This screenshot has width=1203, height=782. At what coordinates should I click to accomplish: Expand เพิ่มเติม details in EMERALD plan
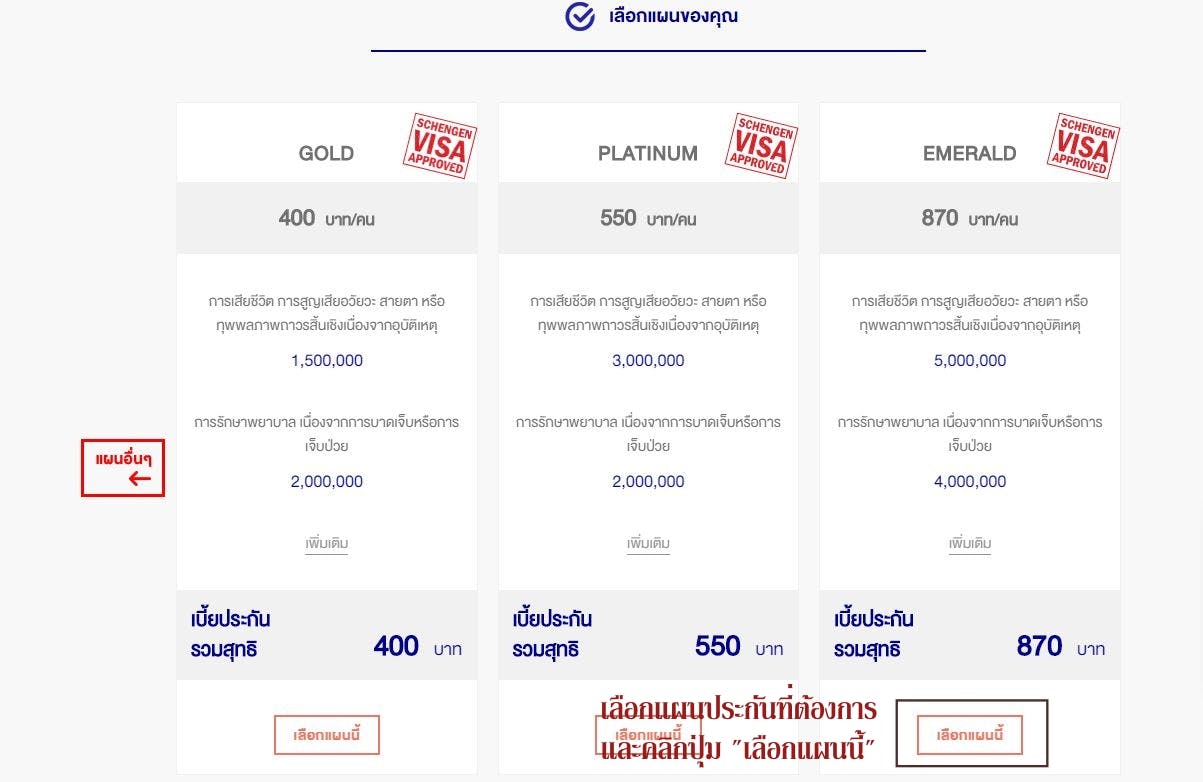970,544
